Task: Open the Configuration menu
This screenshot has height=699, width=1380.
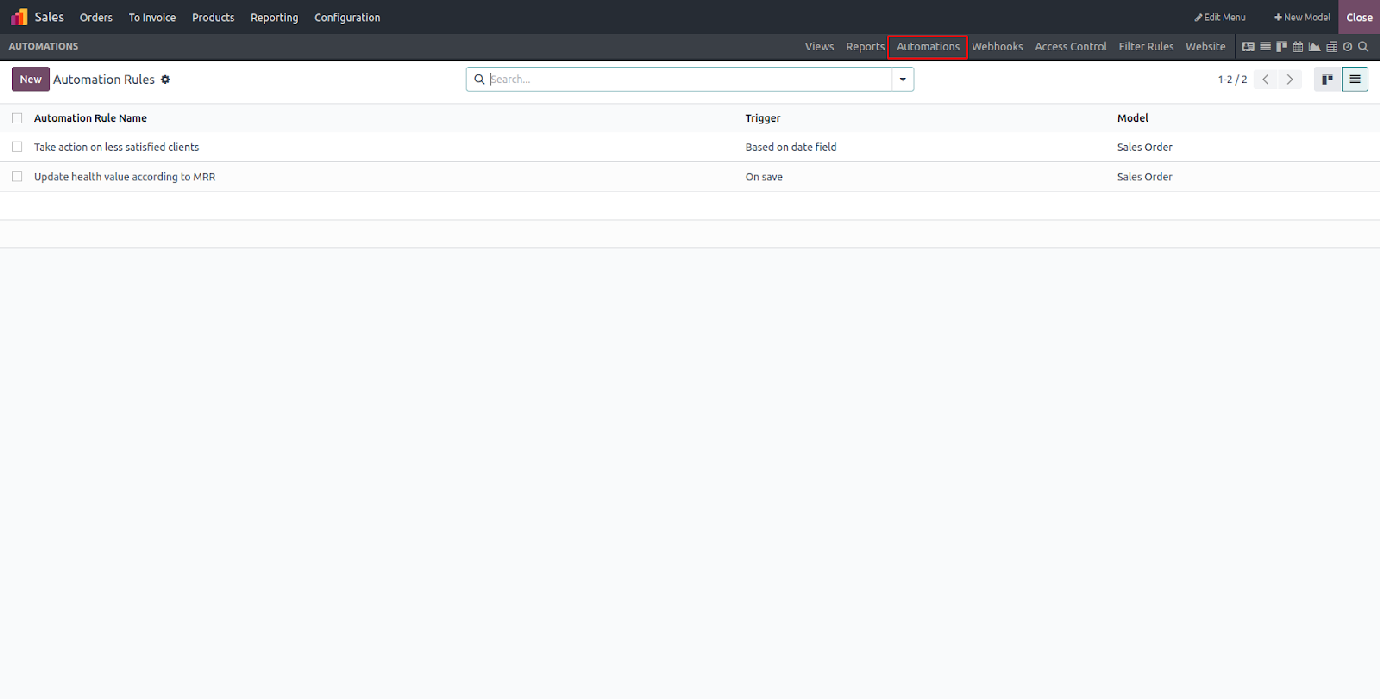Action: [347, 17]
